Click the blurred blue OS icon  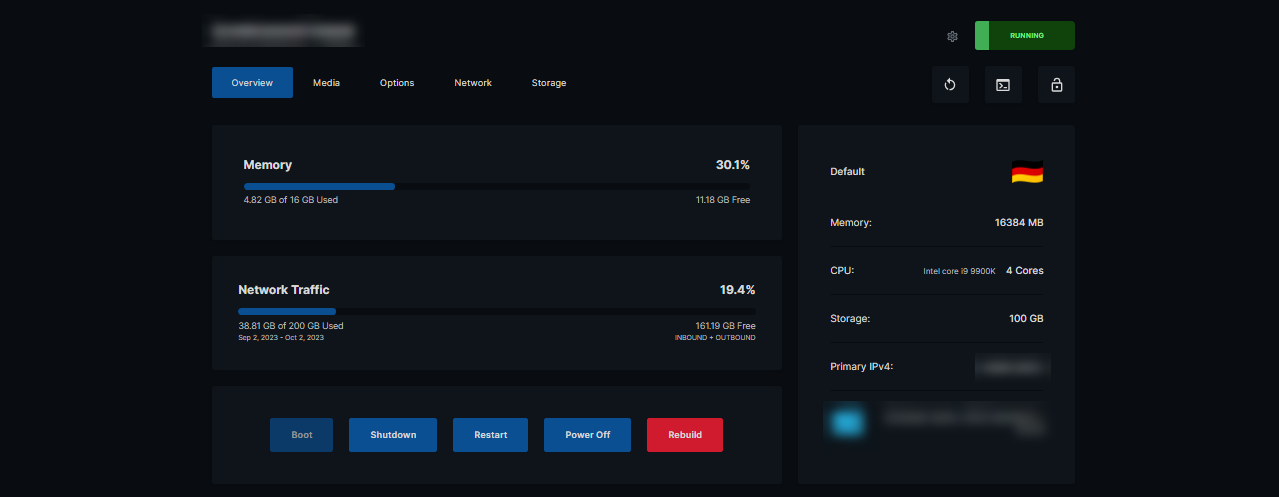846,422
